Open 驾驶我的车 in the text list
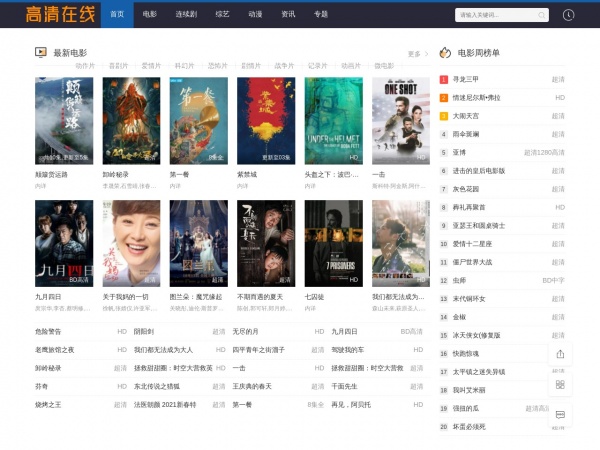This screenshot has width=600, height=450. (x=347, y=350)
